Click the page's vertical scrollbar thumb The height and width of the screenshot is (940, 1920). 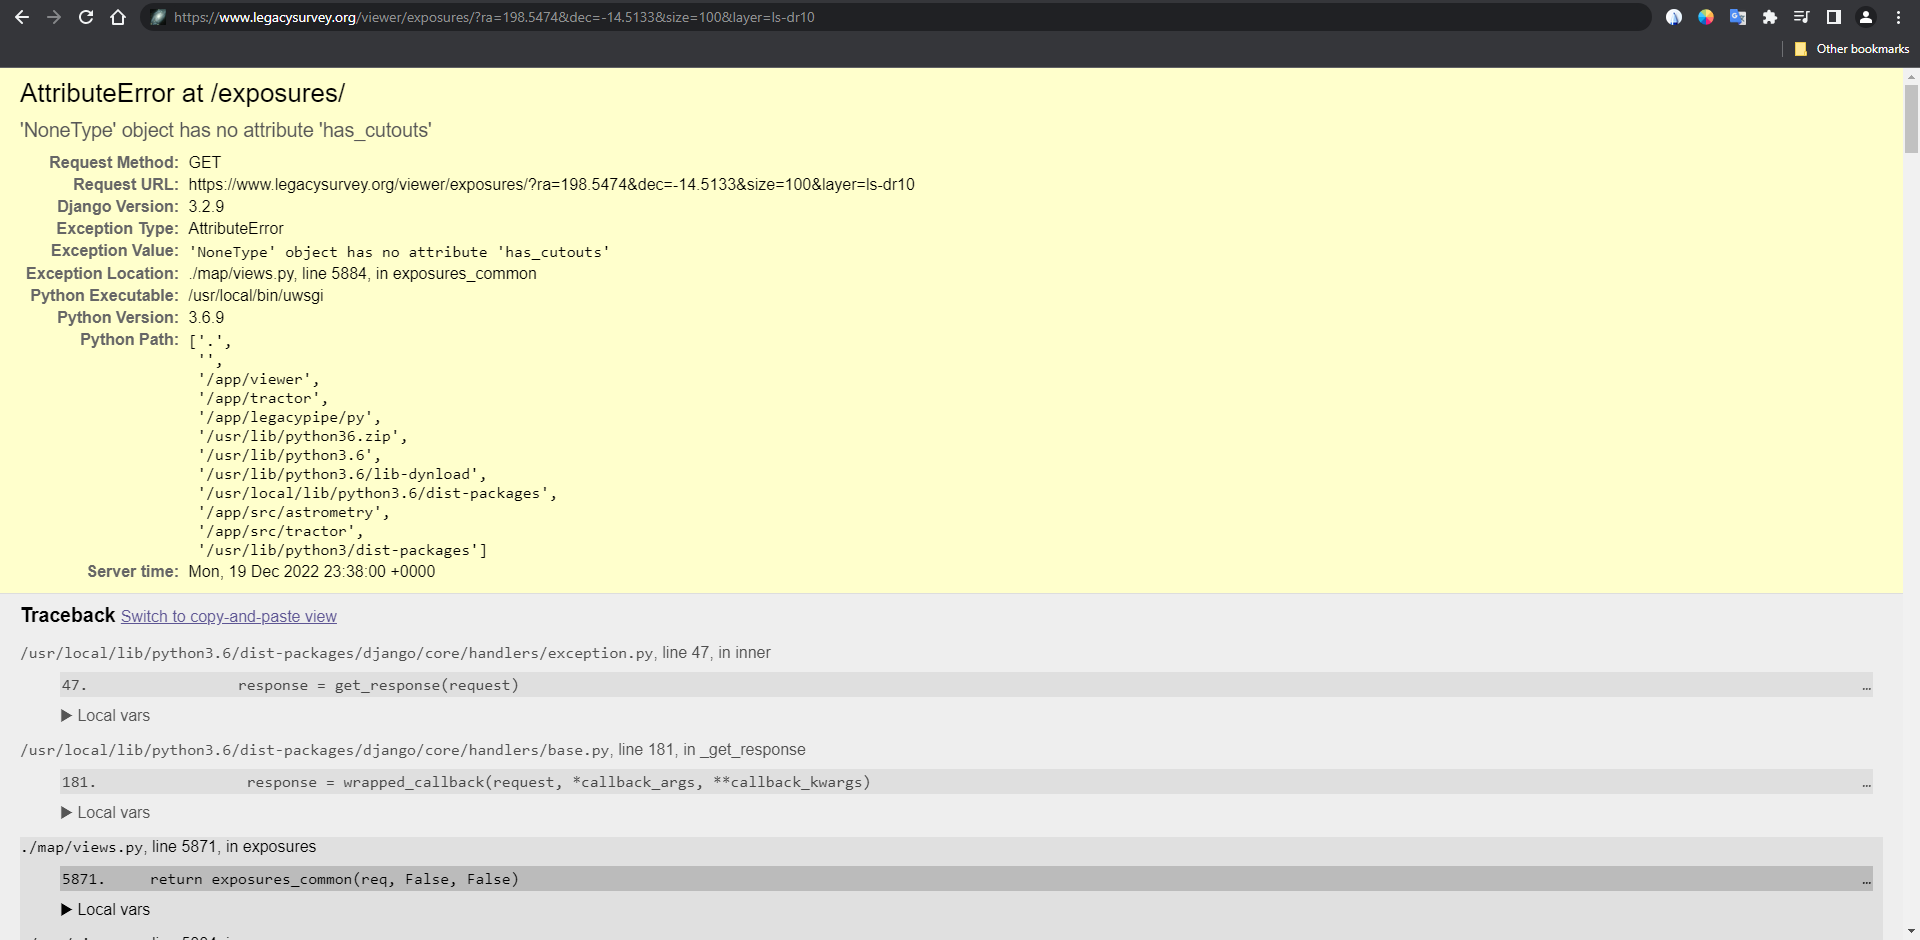coord(1911,118)
